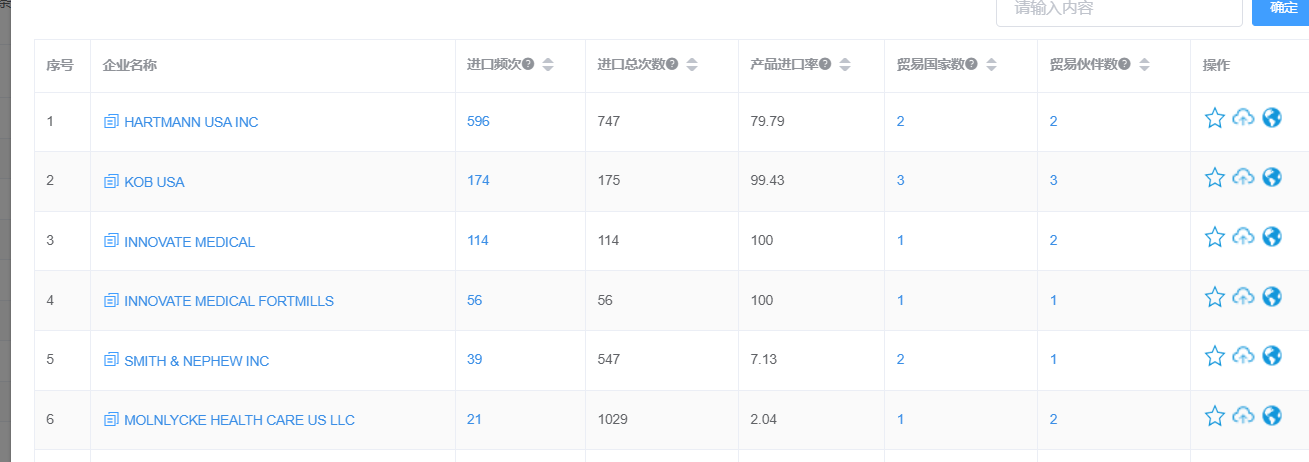Sort table by 进口频次 column arrows
1309x462 pixels.
(548, 65)
